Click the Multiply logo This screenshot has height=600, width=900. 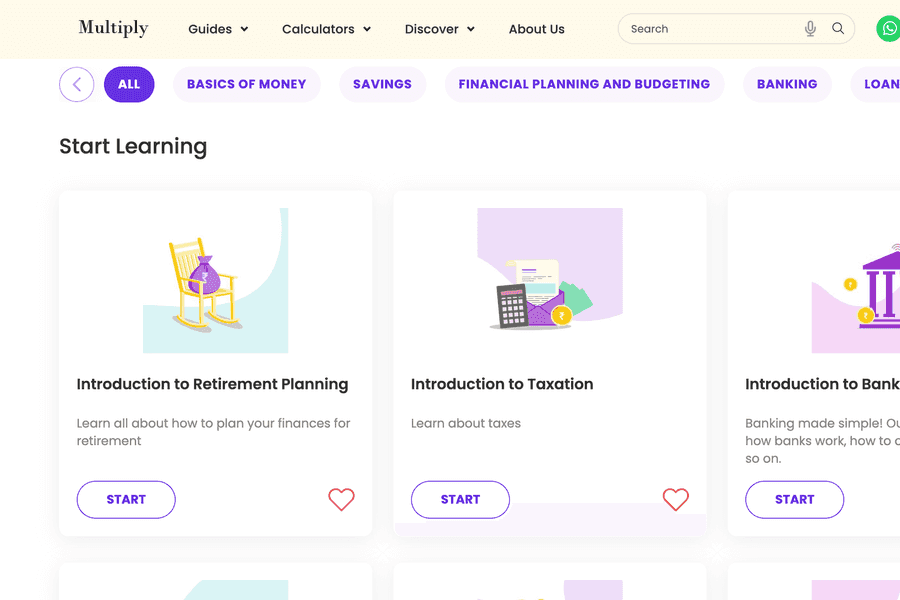point(113,28)
